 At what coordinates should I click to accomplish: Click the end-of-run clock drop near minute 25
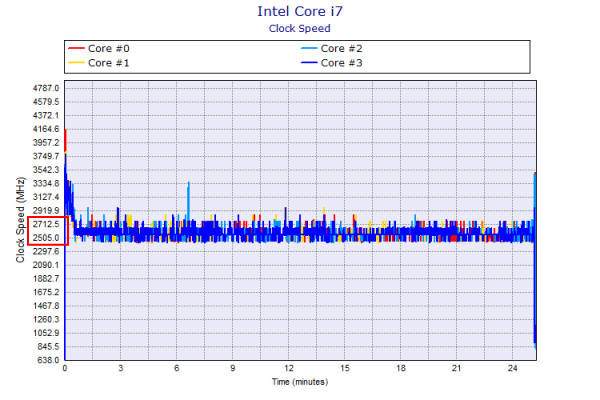click(x=535, y=291)
